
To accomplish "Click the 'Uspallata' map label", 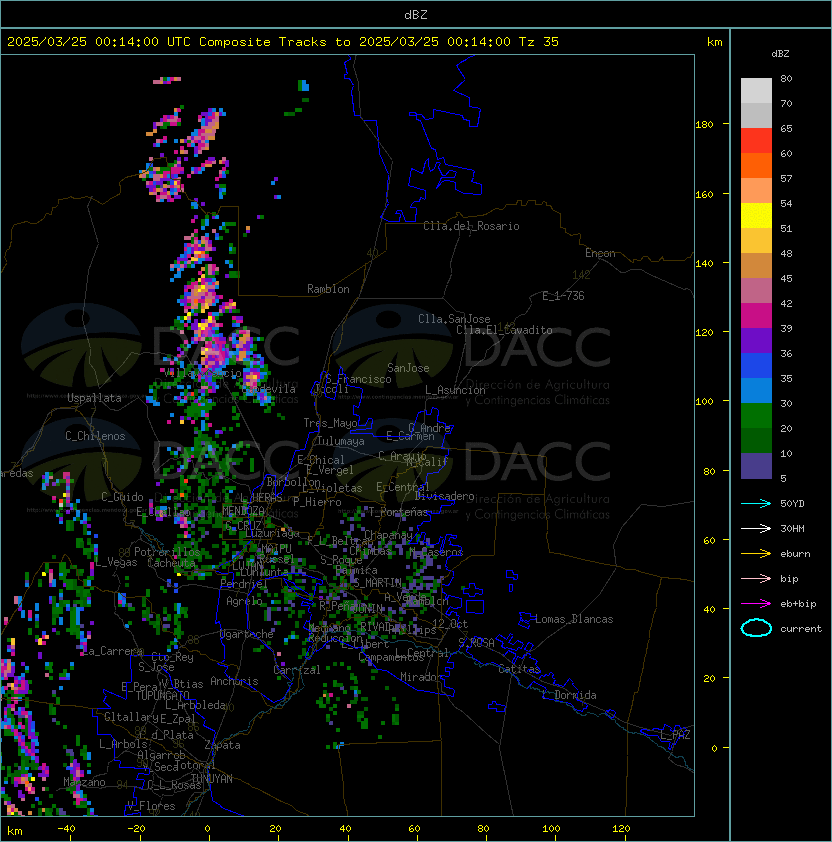I will (94, 398).
